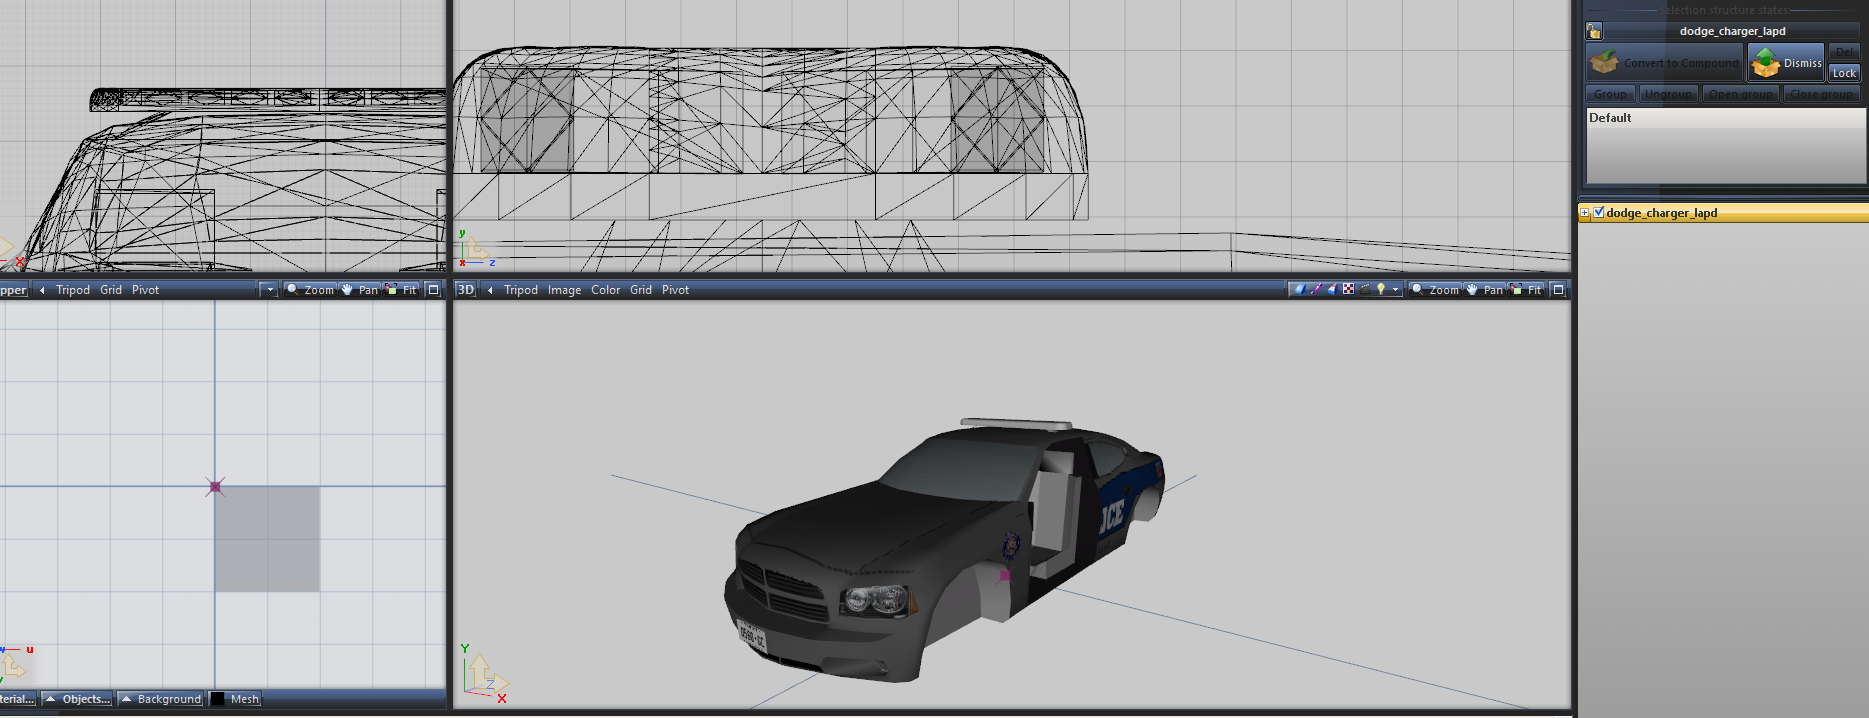
Task: Open Pivot menu in the 3D viewport
Action: [675, 290]
